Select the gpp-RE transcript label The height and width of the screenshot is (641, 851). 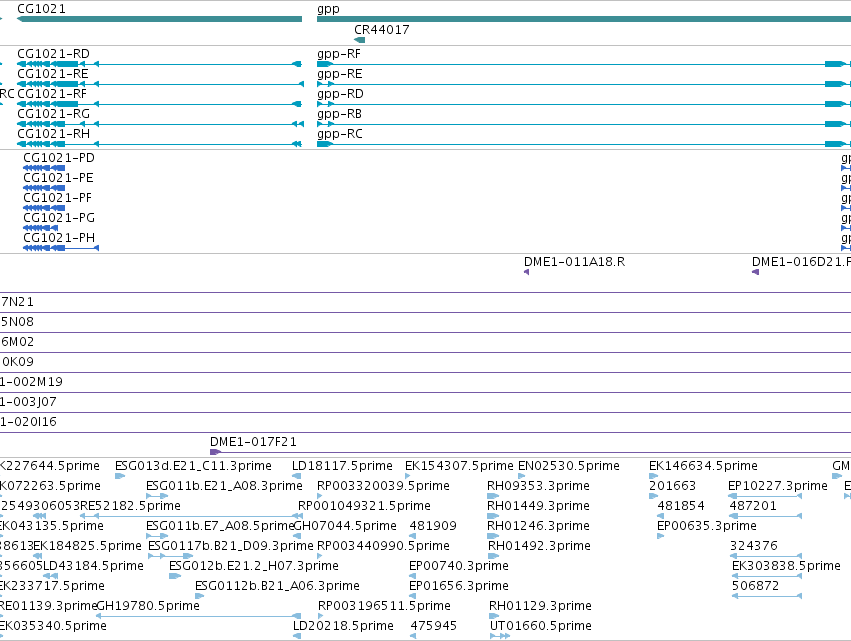click(x=339, y=74)
